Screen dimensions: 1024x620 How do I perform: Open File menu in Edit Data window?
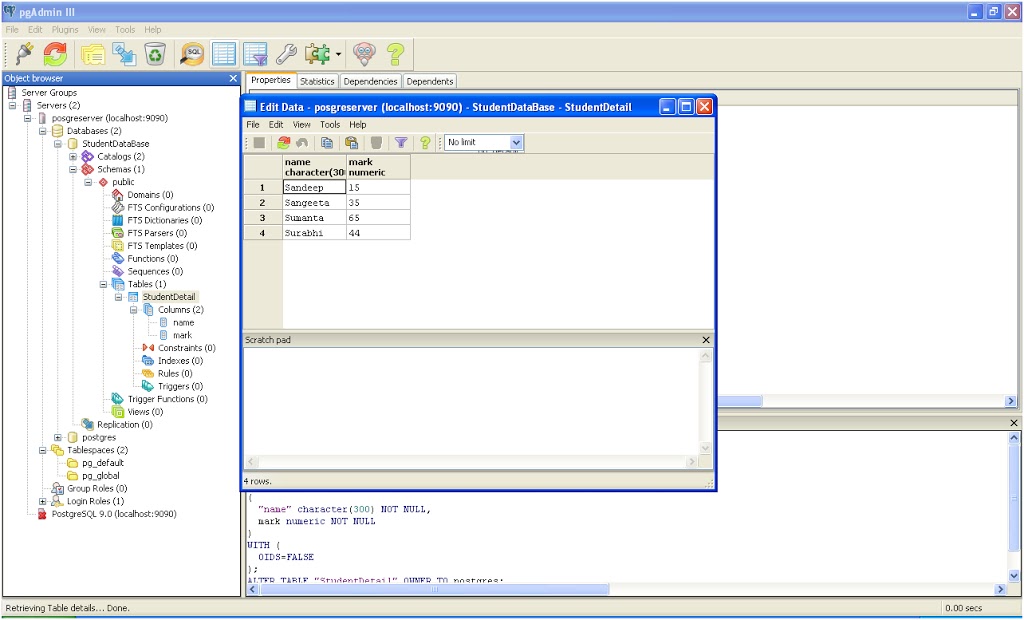click(x=253, y=124)
